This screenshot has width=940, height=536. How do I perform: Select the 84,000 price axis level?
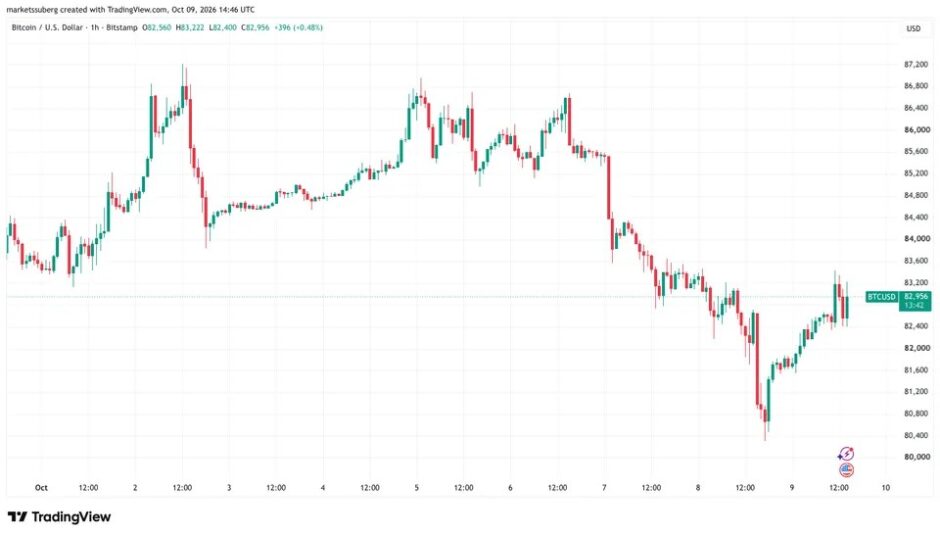tap(917, 239)
